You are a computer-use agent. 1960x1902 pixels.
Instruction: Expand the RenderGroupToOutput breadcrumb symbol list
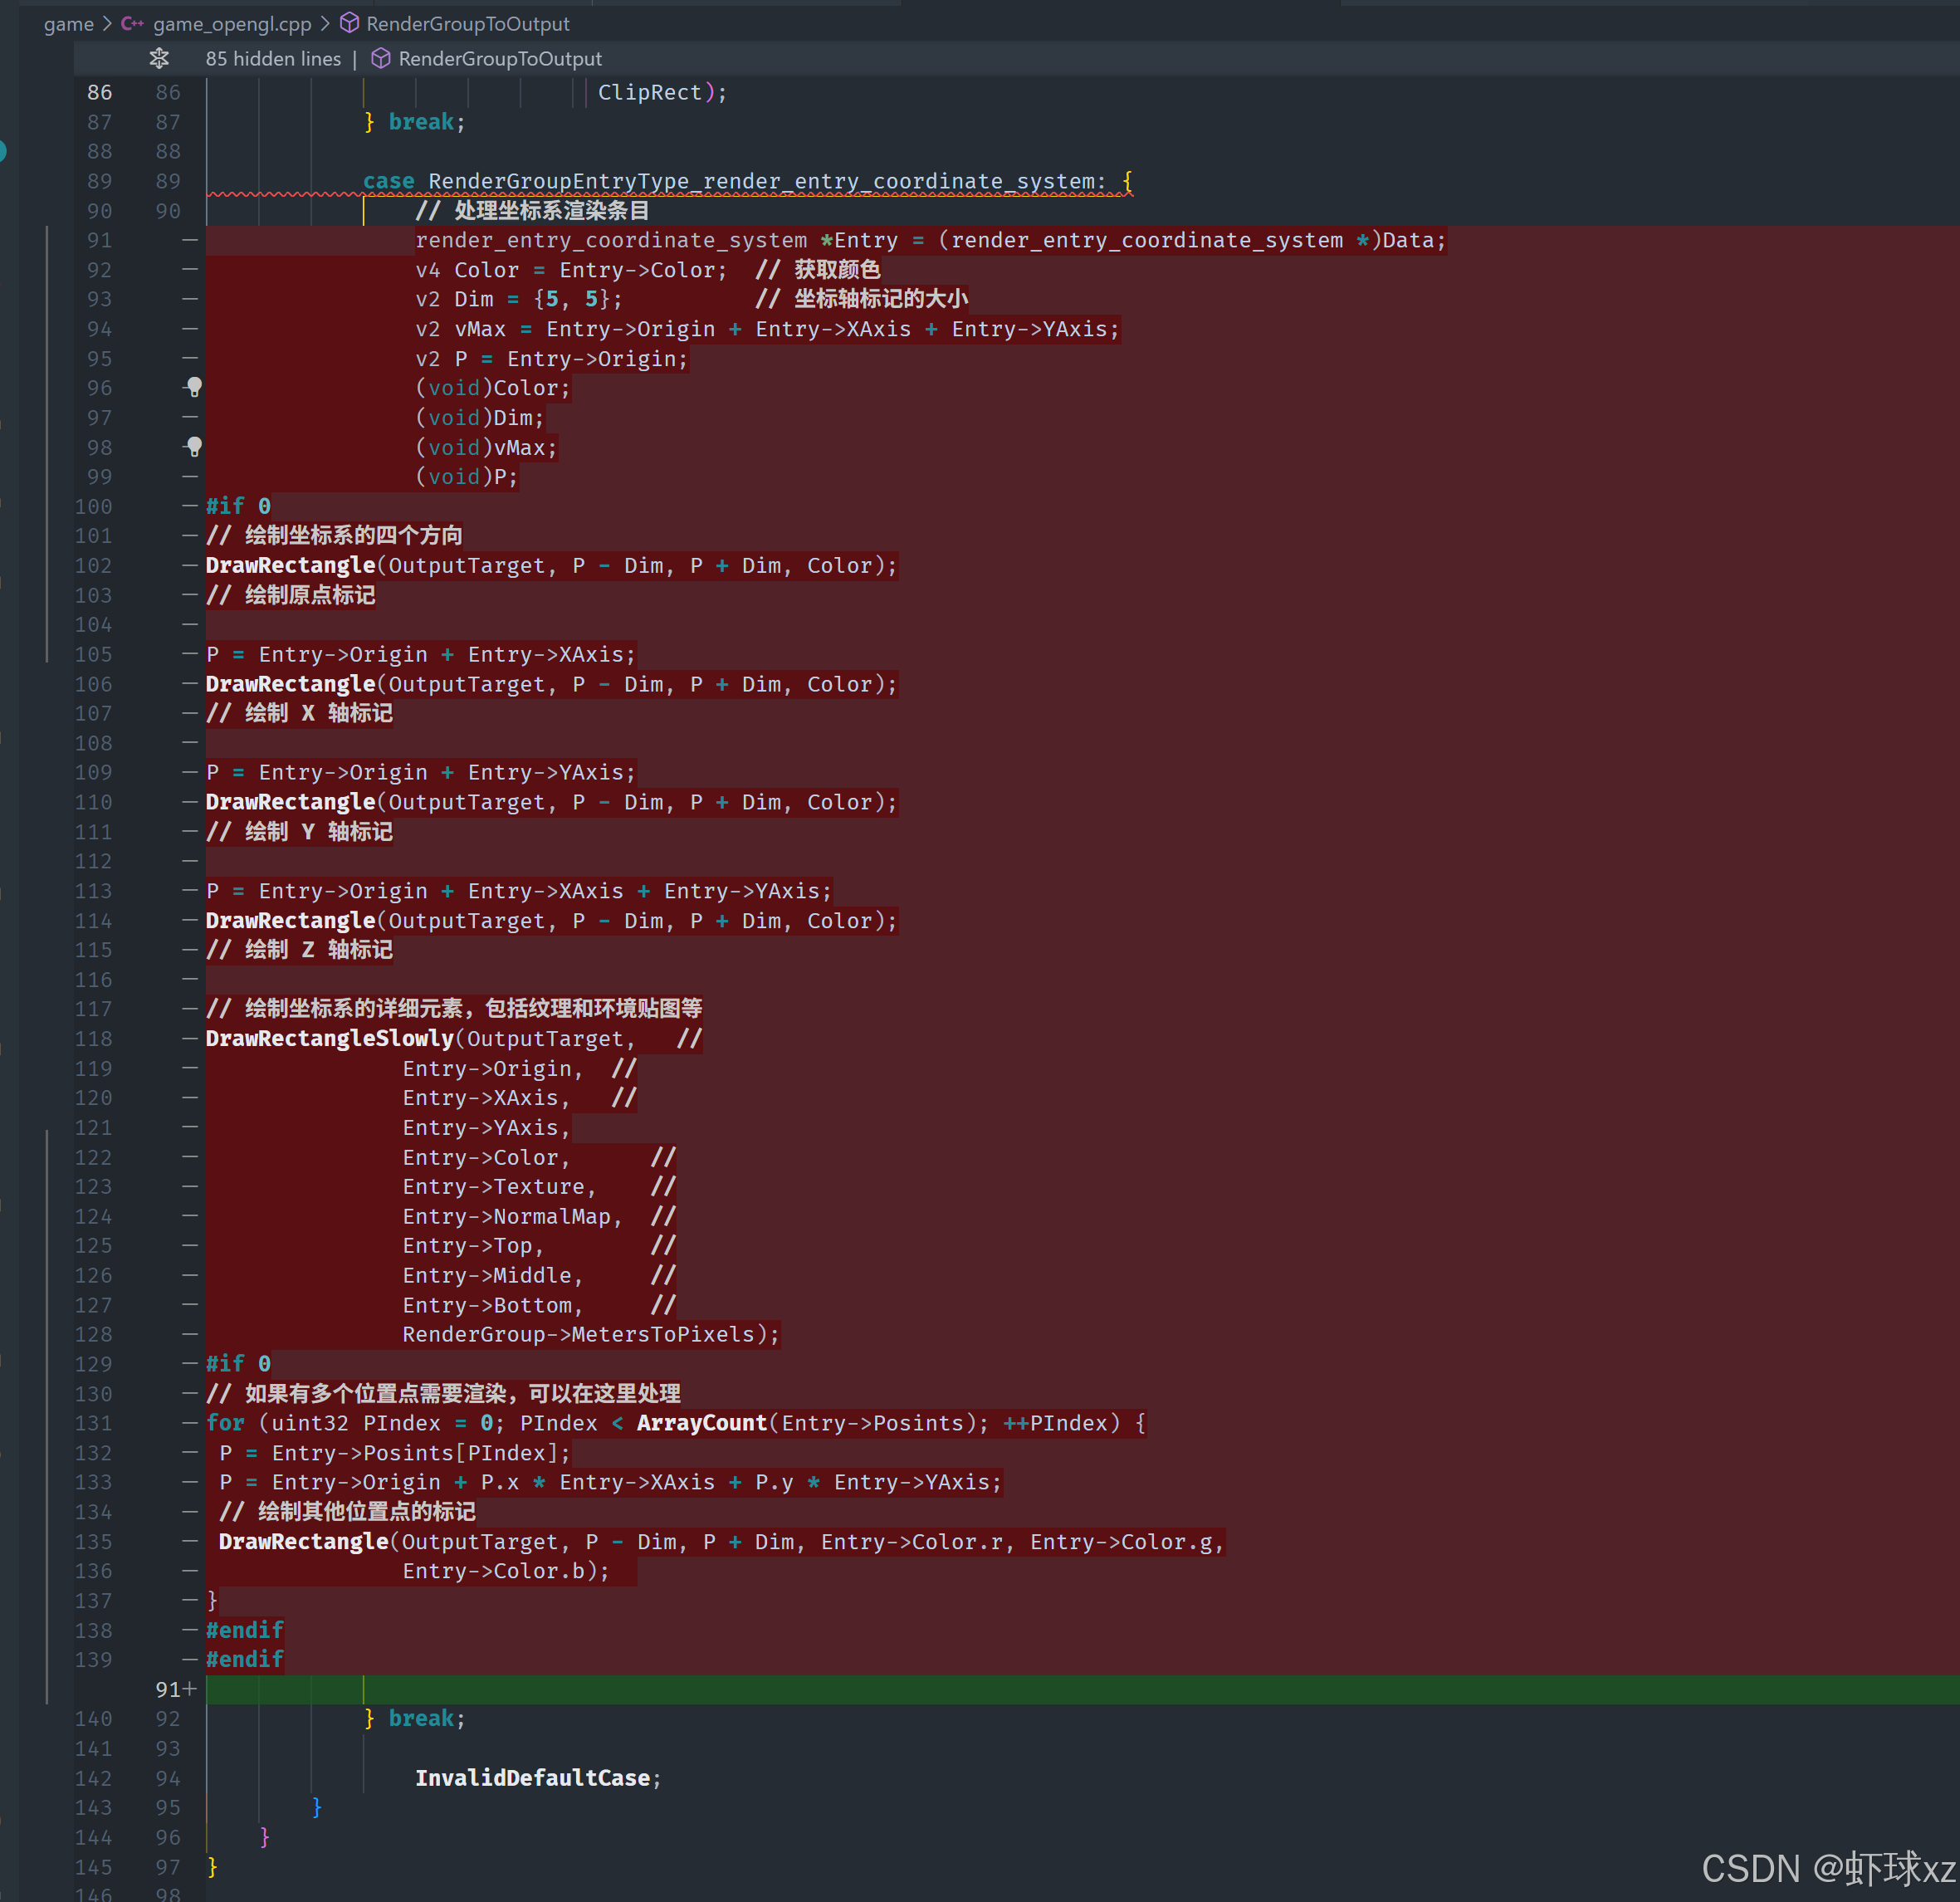467,24
